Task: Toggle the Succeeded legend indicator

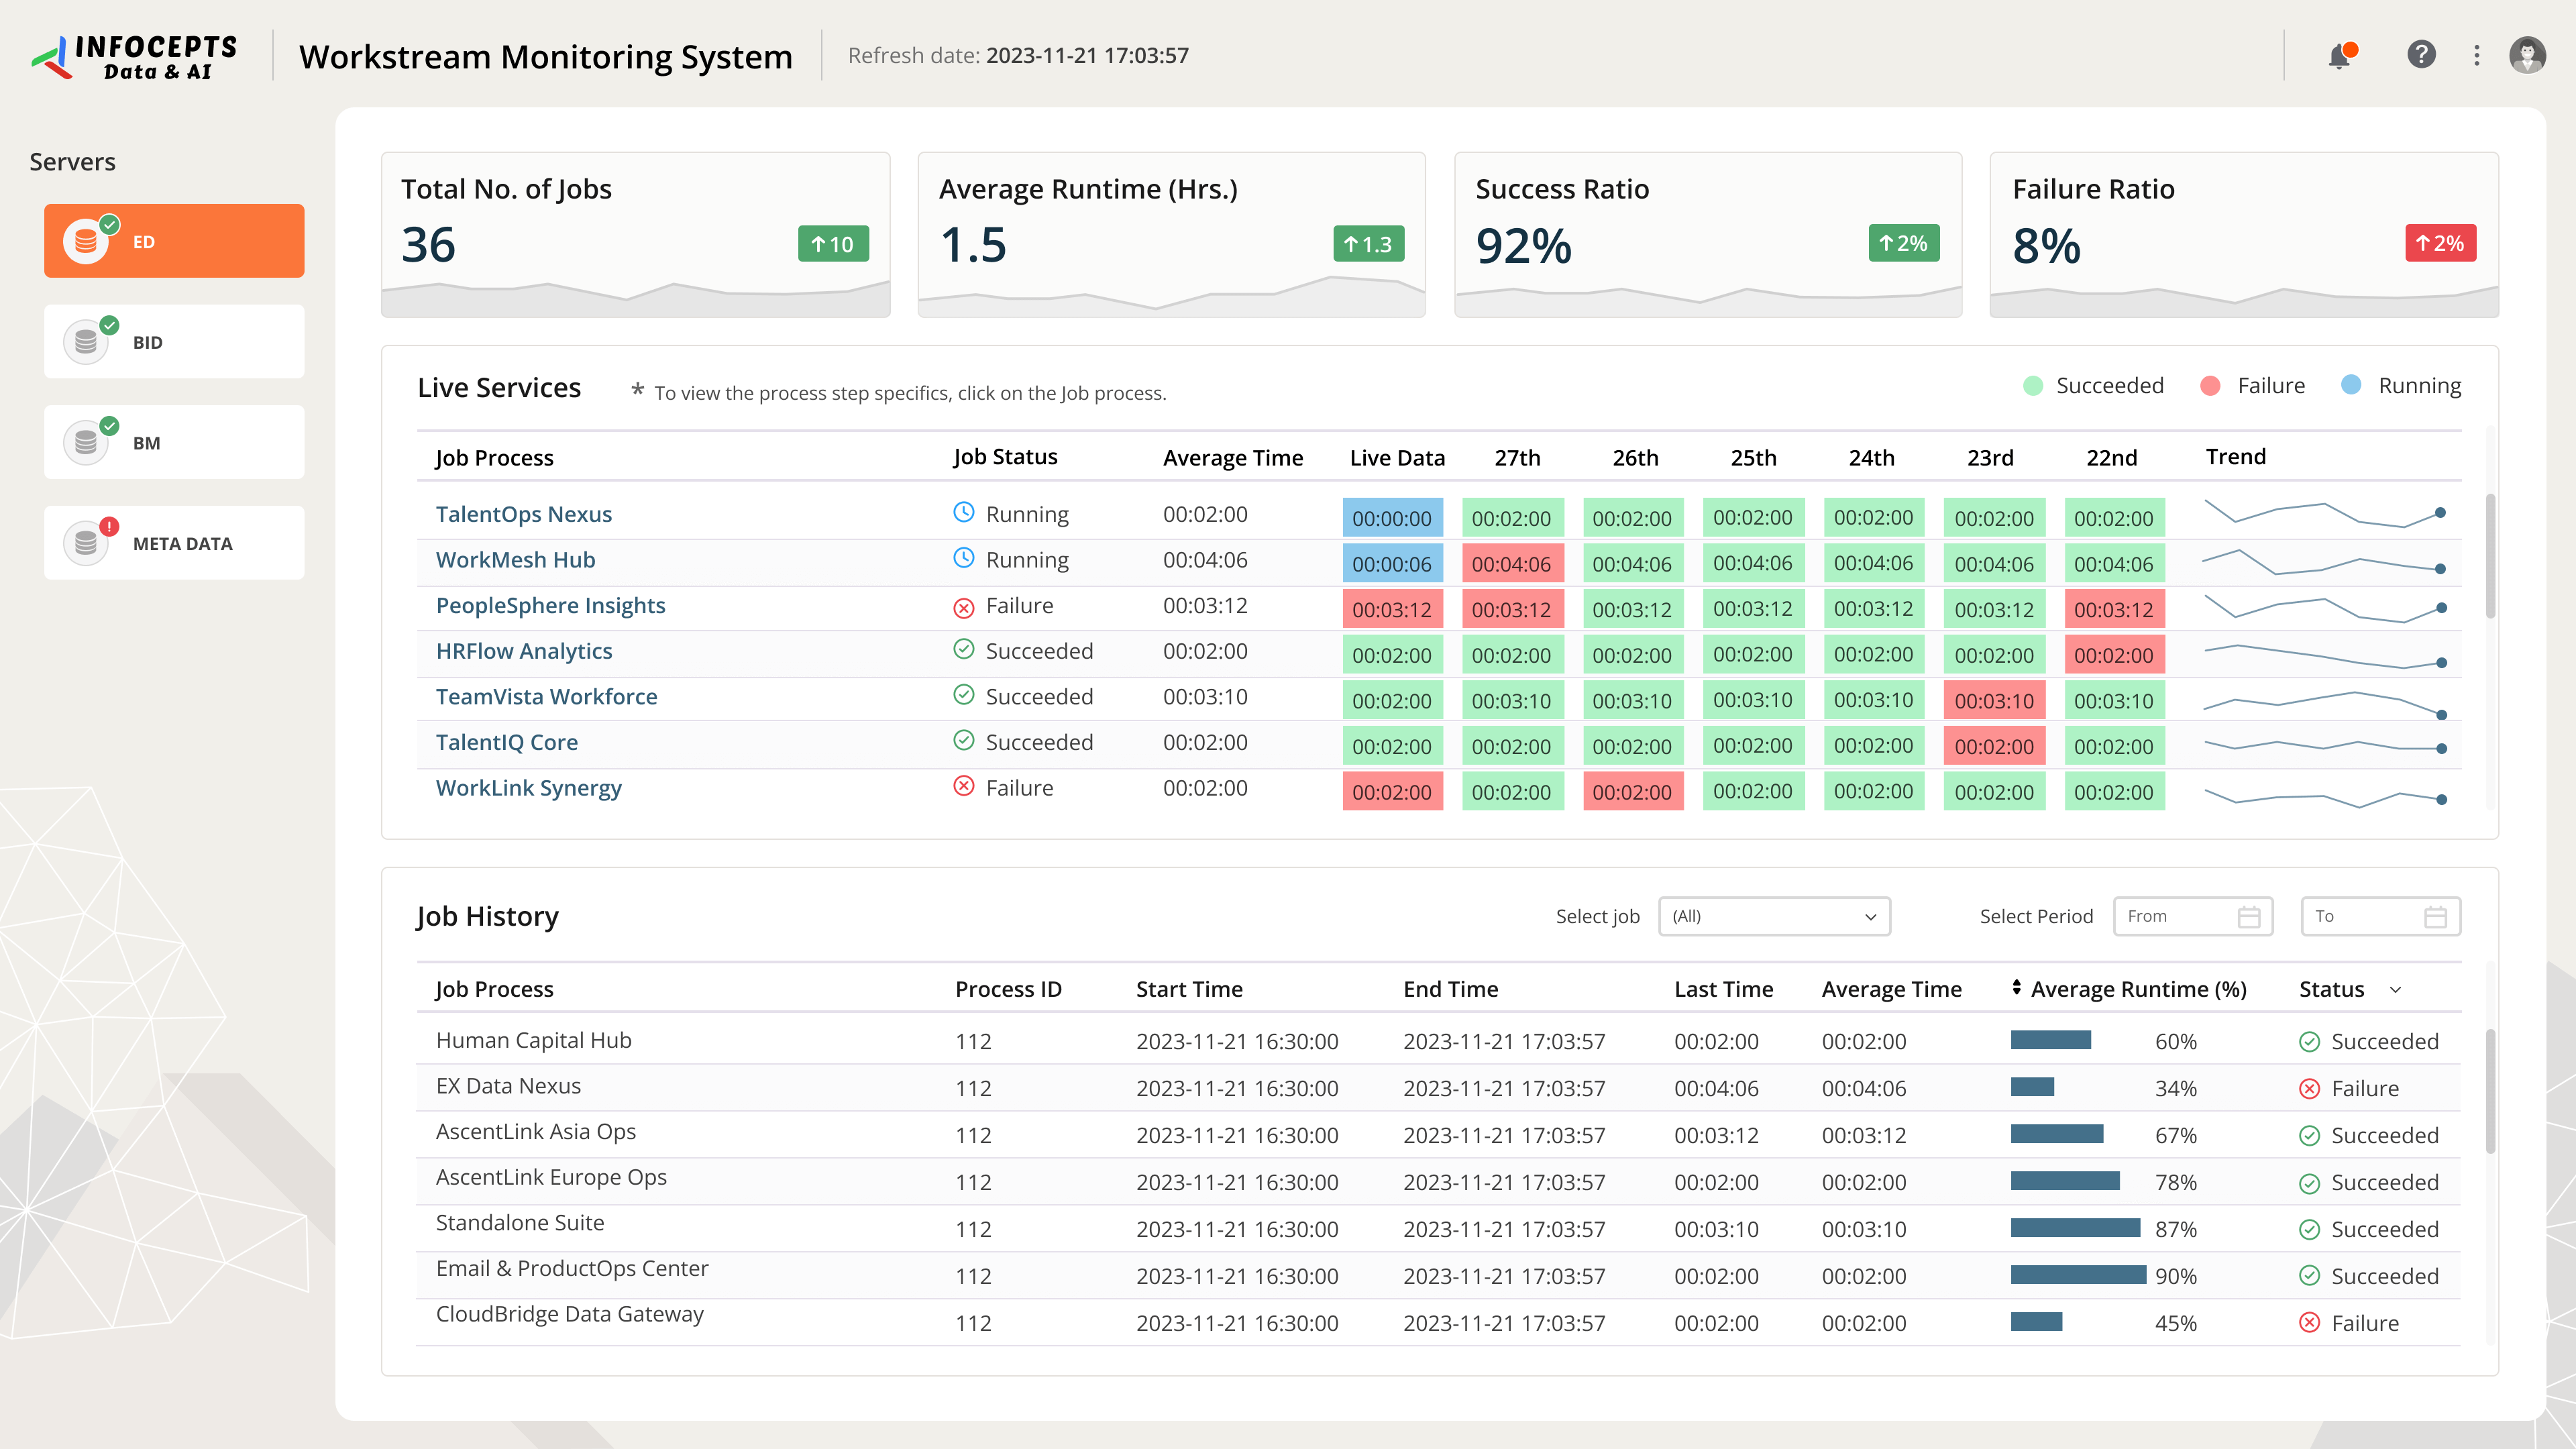Action: tap(2033, 386)
